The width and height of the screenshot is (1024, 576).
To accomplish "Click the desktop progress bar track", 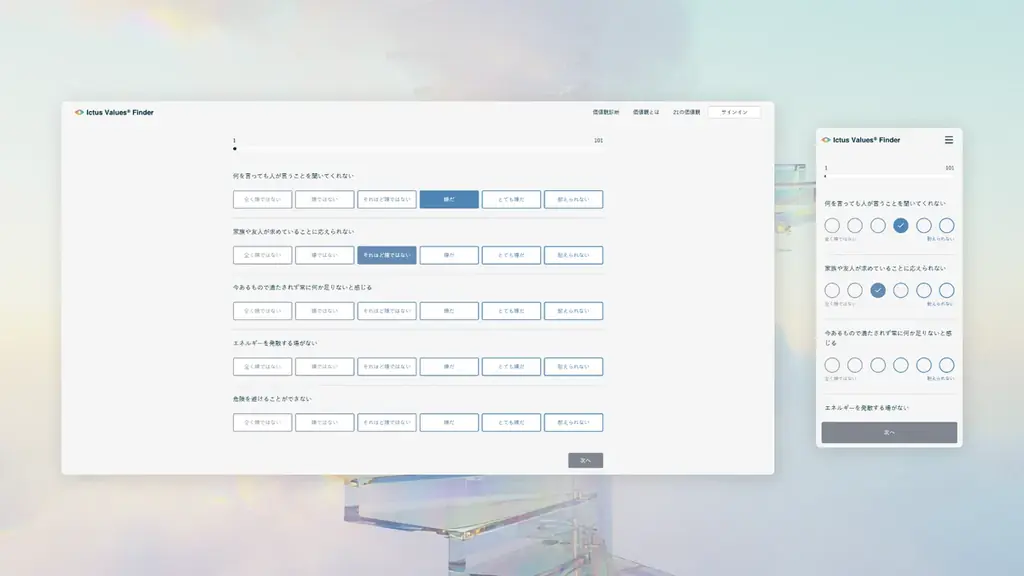I will pos(418,149).
